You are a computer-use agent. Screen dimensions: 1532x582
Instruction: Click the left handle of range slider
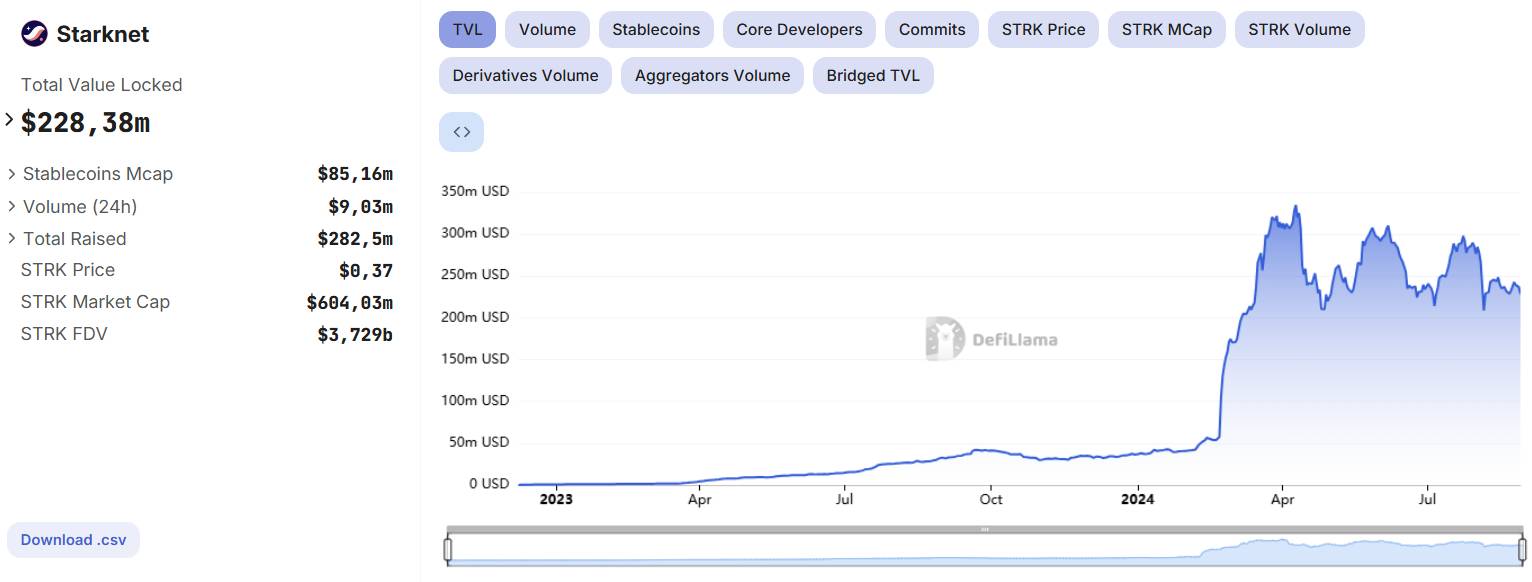[x=448, y=549]
